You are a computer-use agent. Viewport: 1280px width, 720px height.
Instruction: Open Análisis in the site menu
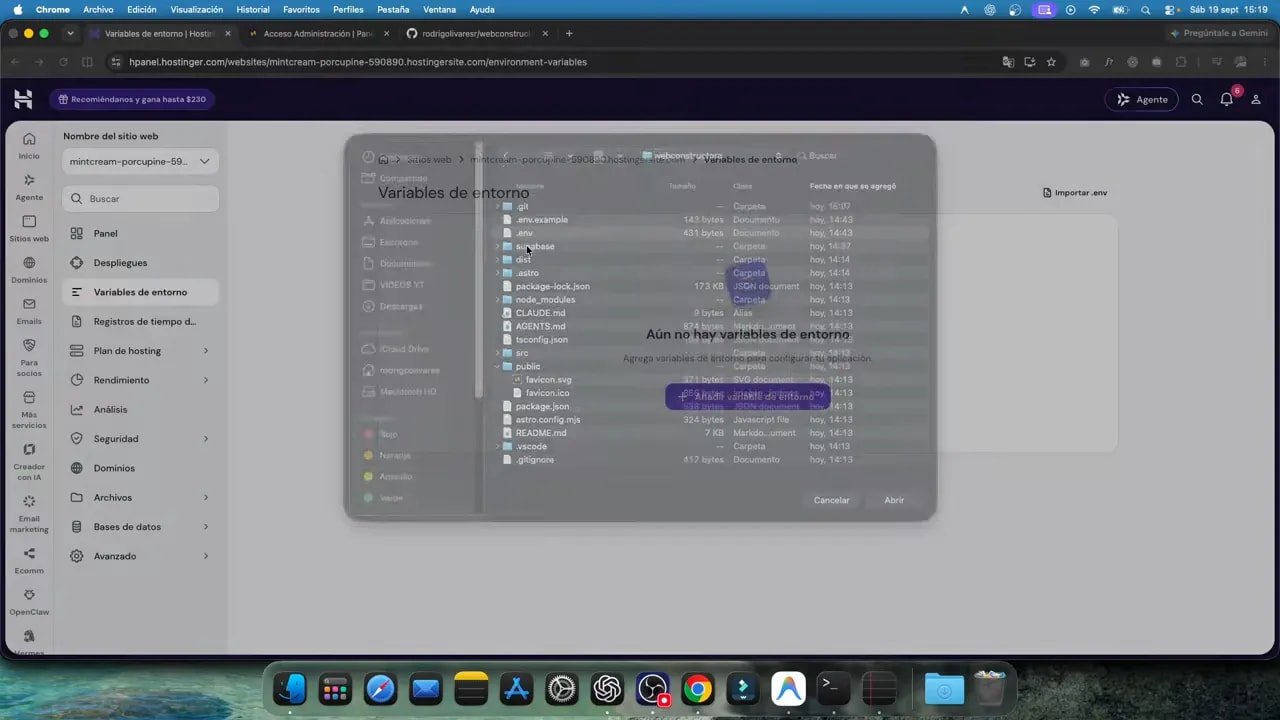(x=141, y=410)
